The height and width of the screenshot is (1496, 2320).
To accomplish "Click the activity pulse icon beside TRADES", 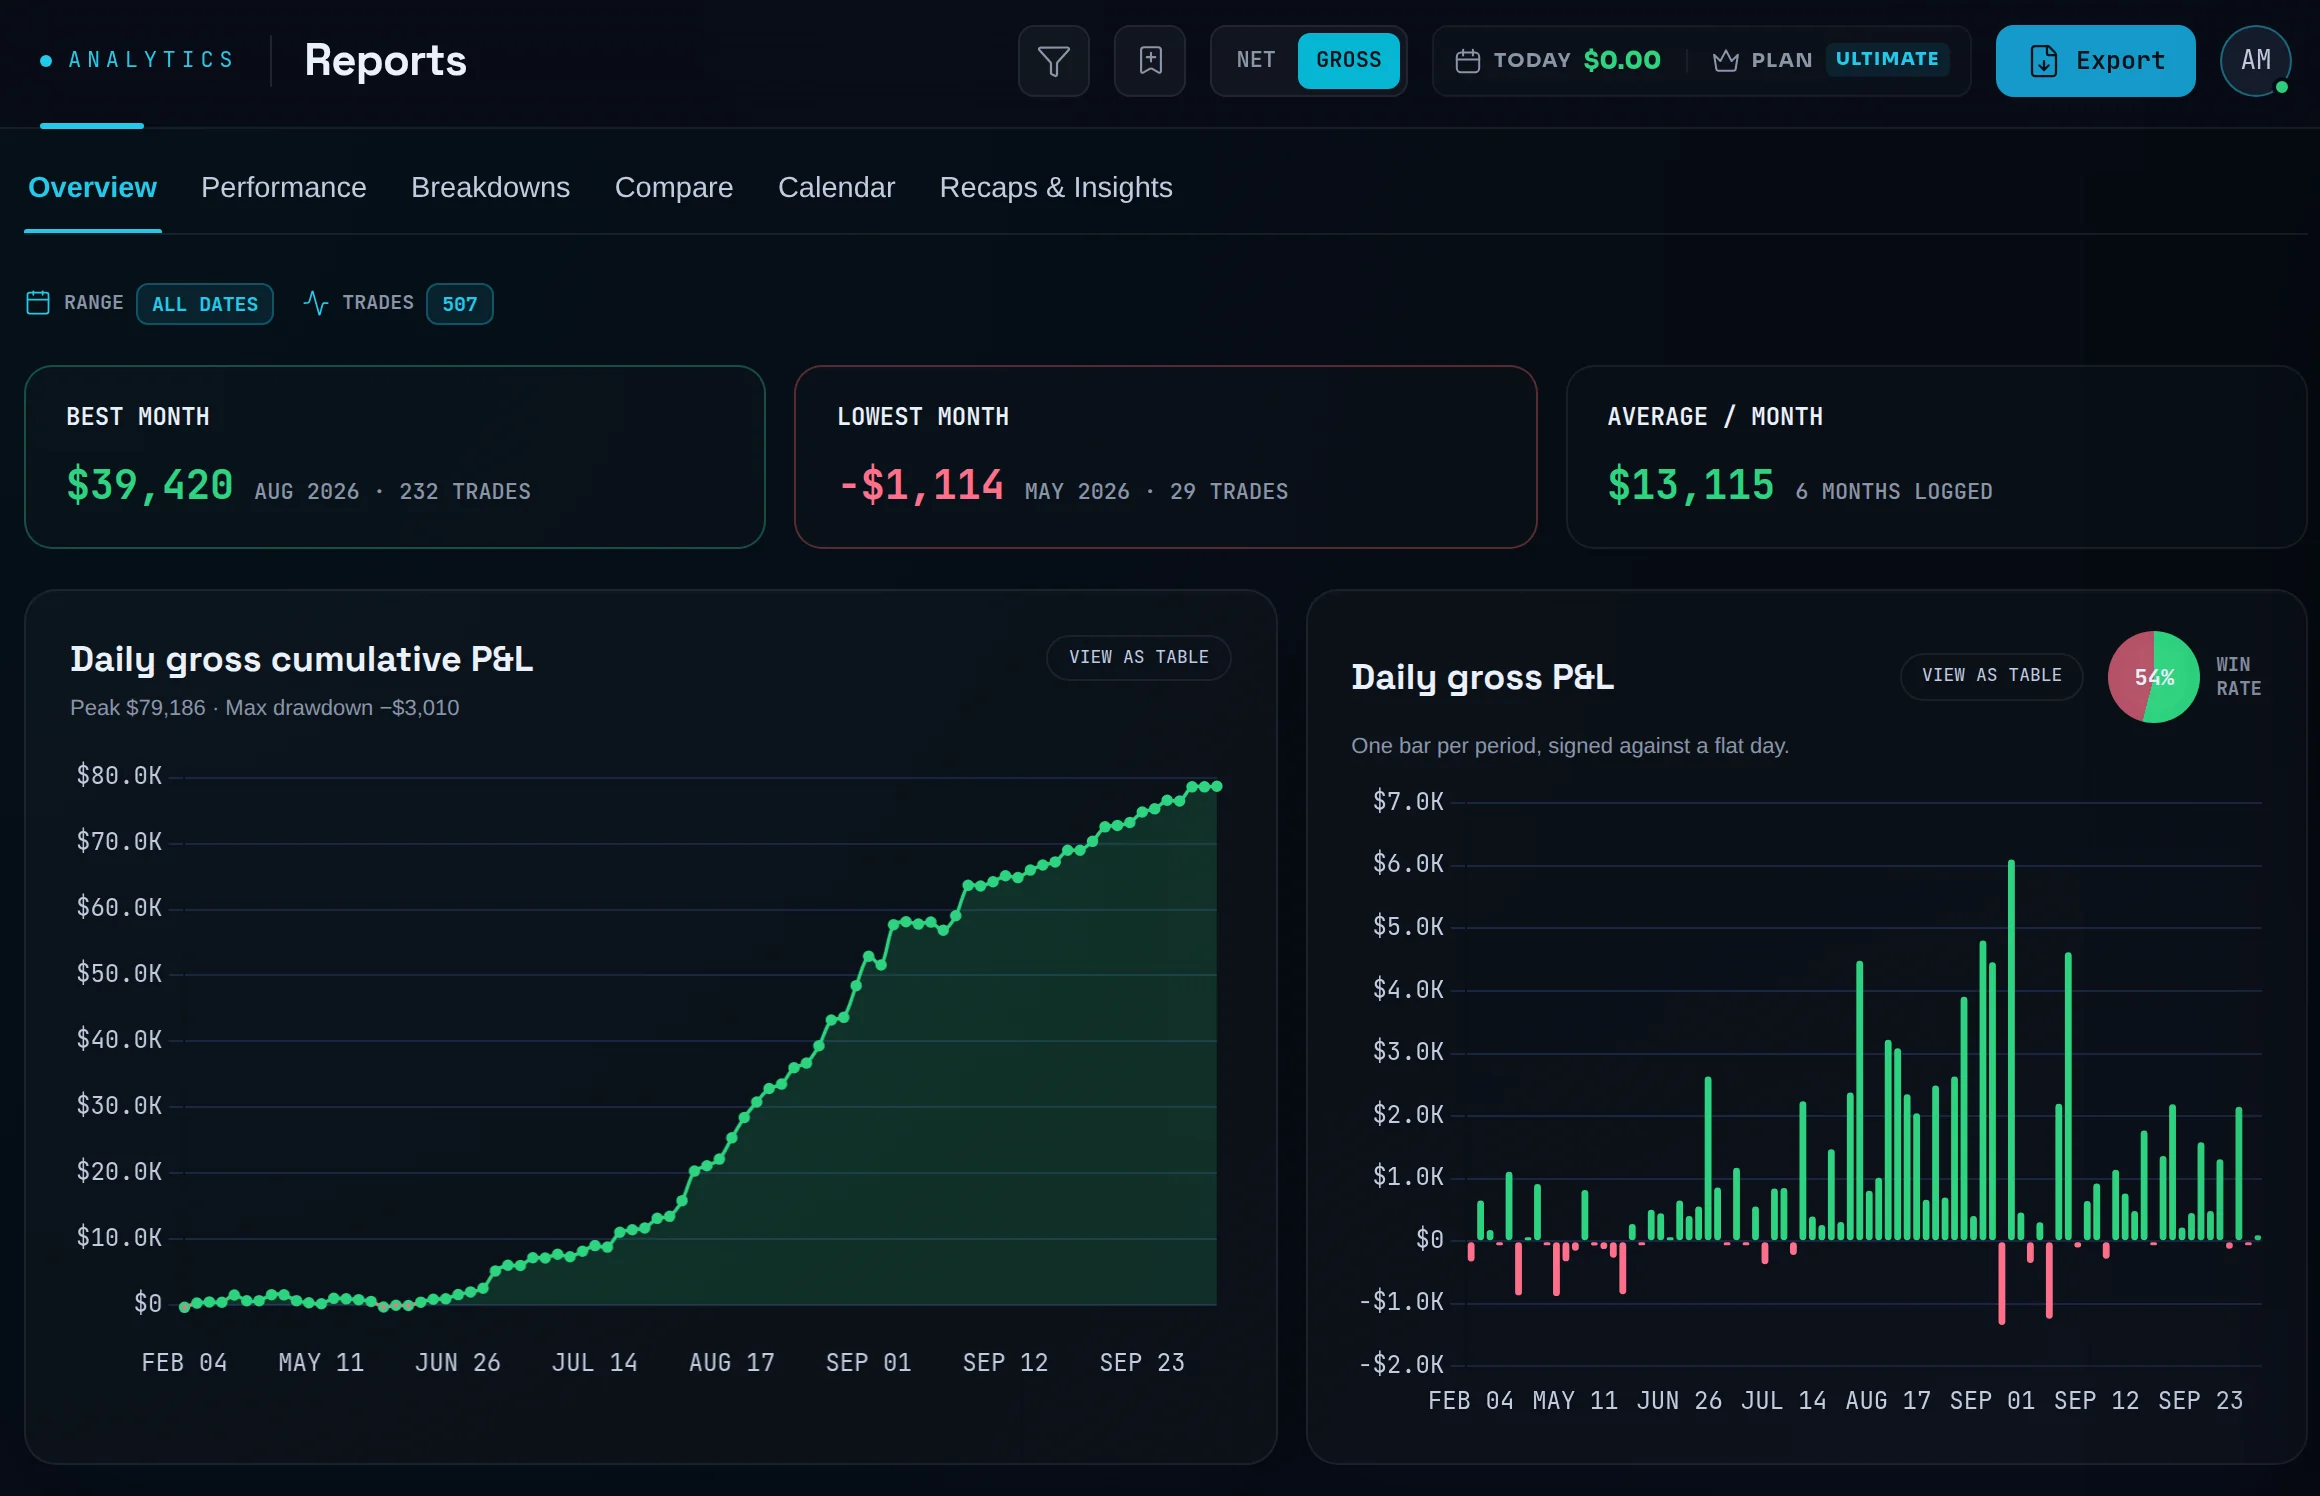I will pos(316,302).
